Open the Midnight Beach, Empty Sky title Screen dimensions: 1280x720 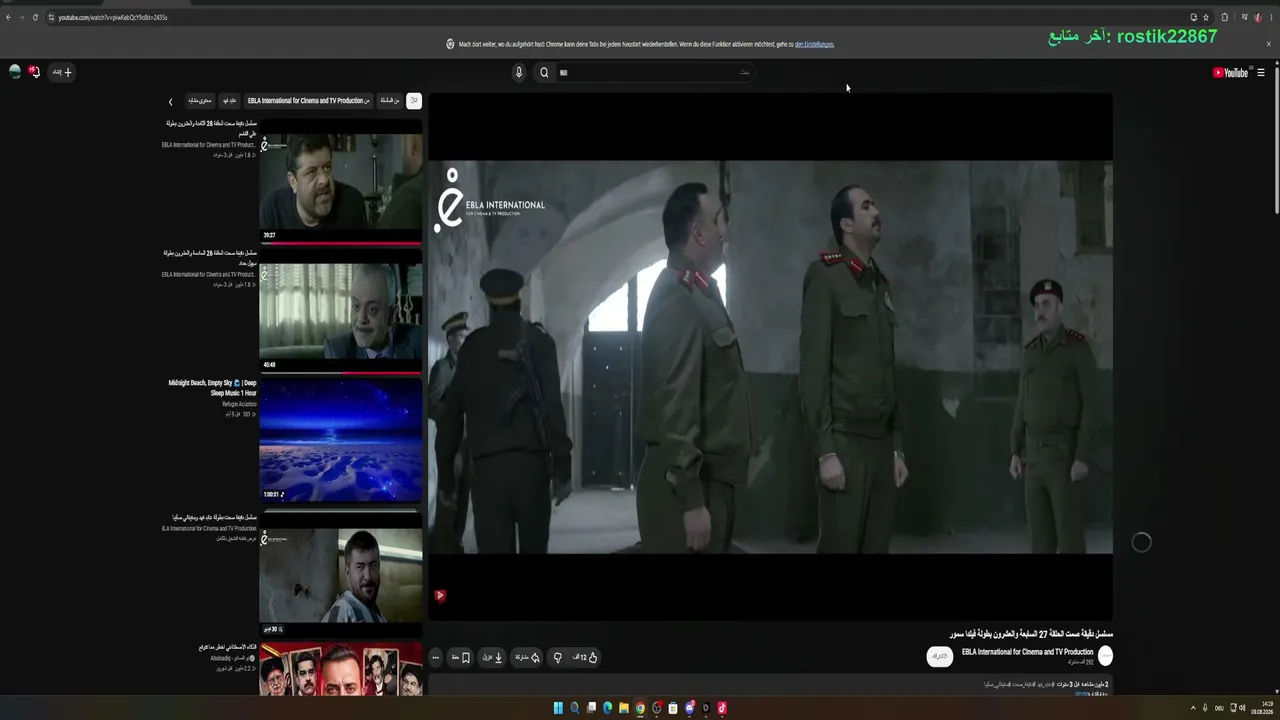tap(212, 388)
